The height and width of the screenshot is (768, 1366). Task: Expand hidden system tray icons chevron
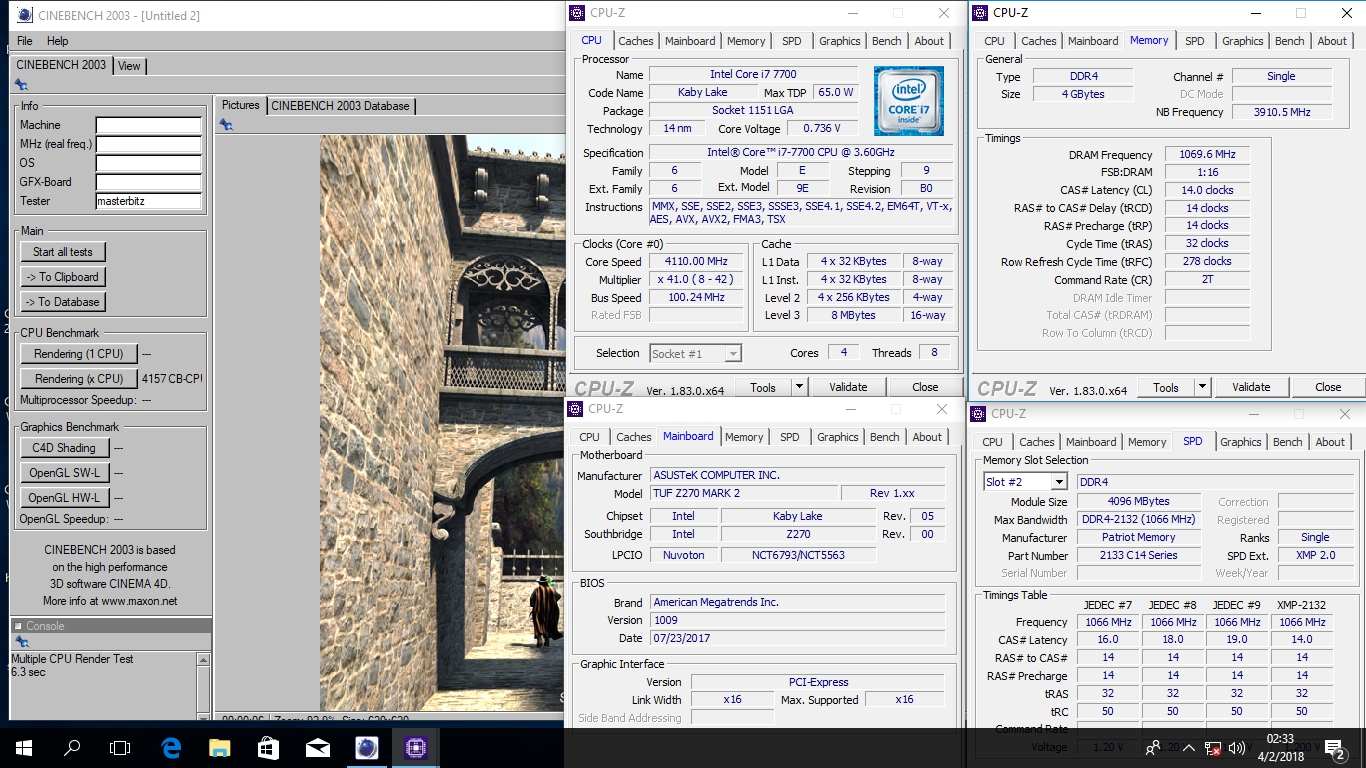click(x=1187, y=747)
